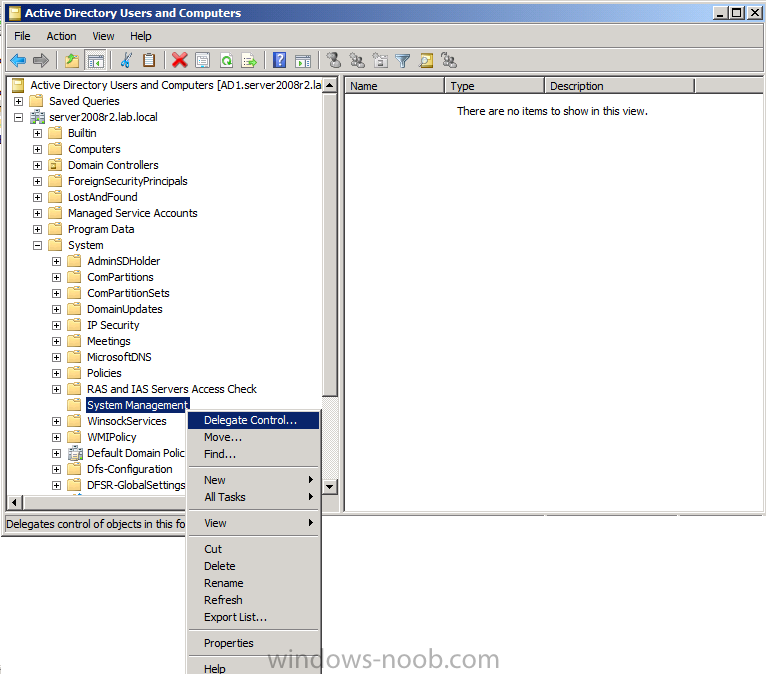Open the View submenu in context menu
Screen dimensions: 766x674
[x=254, y=523]
